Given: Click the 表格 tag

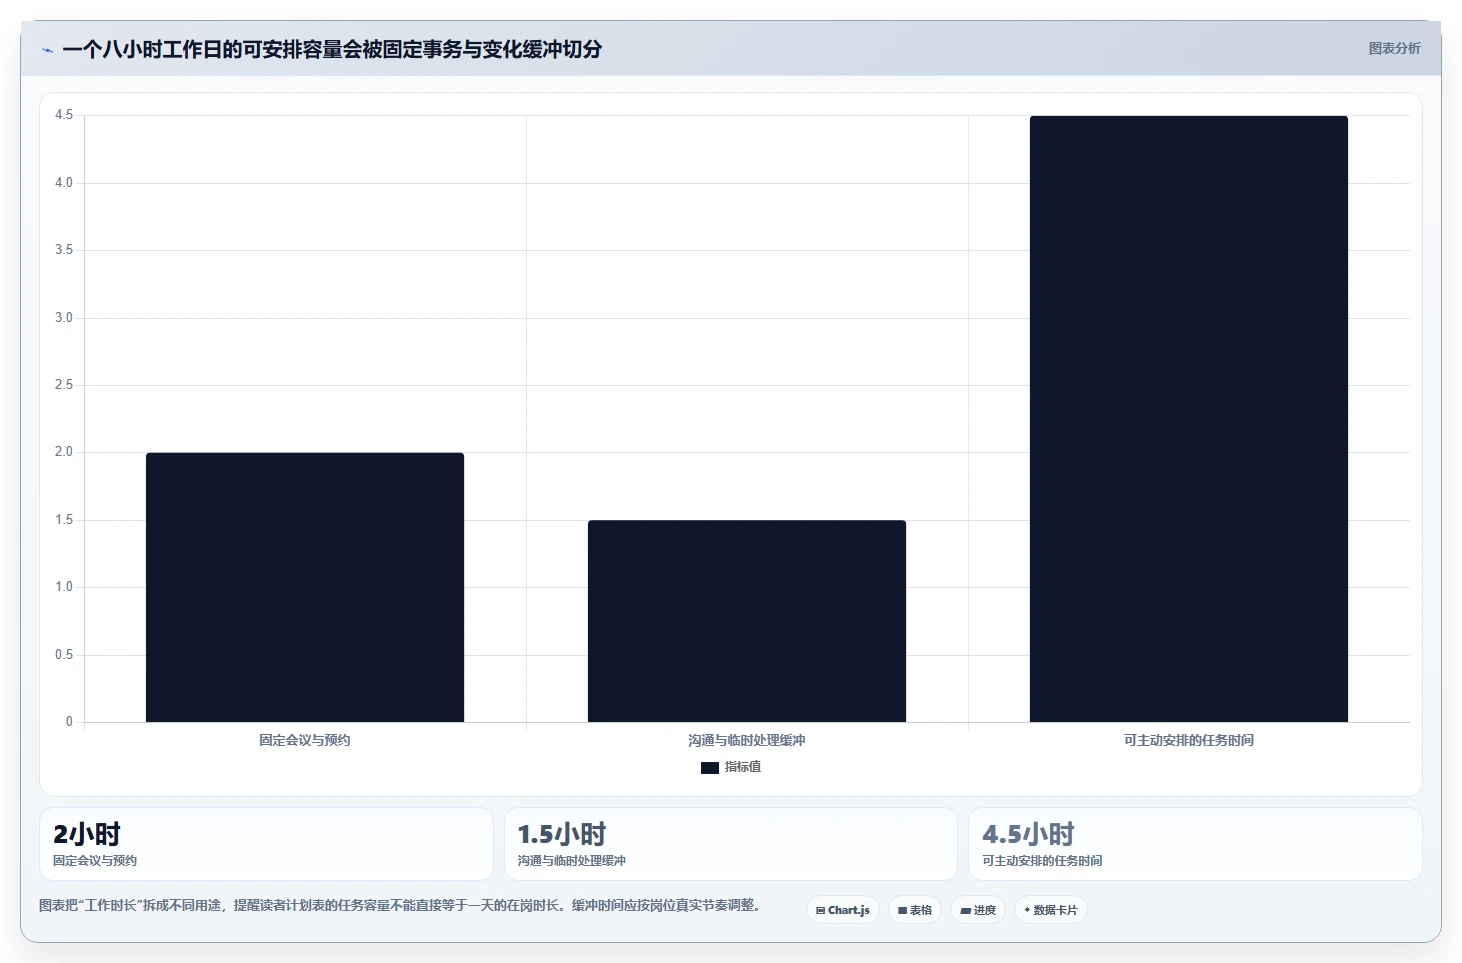Looking at the screenshot, I should coord(915,910).
